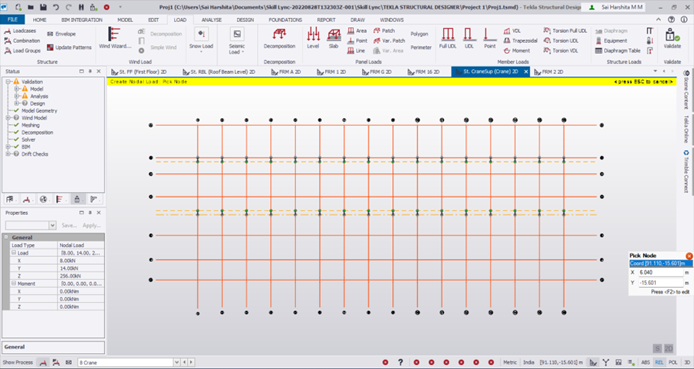Edit the X coordinate field in Pick Node
The width and height of the screenshot is (694, 369).
click(661, 273)
